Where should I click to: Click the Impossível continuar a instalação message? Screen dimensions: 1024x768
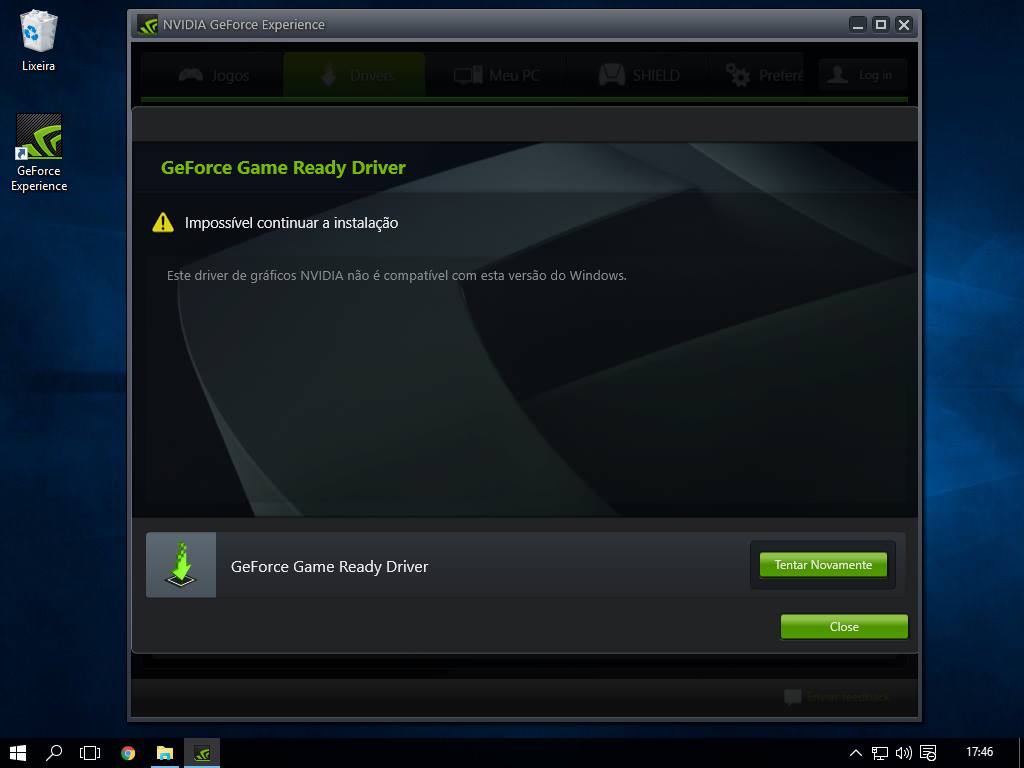[291, 223]
